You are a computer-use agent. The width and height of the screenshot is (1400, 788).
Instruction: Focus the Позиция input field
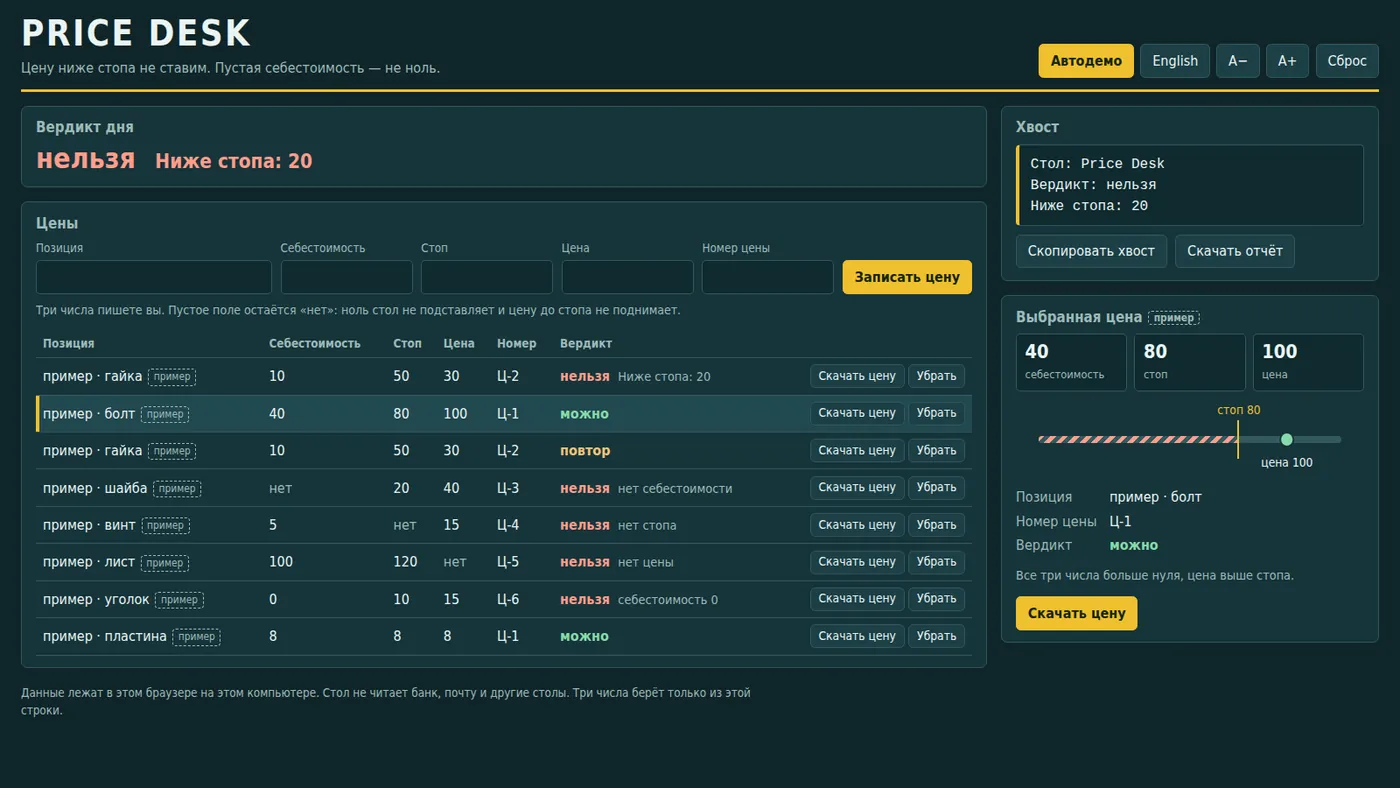click(154, 277)
